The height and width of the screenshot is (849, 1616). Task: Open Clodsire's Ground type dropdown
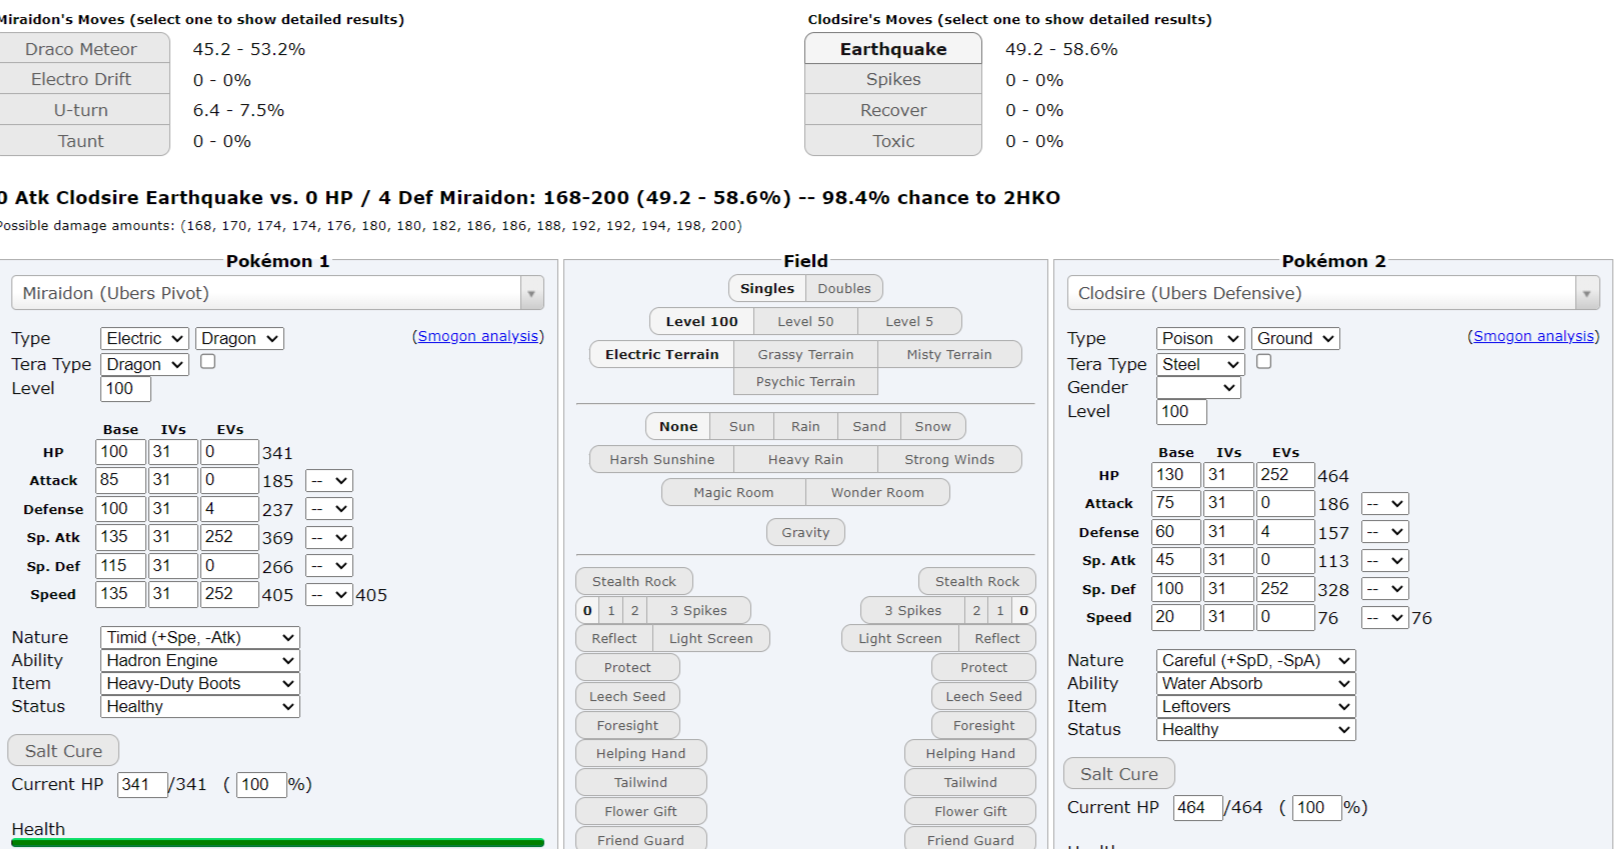pyautogui.click(x=1295, y=339)
